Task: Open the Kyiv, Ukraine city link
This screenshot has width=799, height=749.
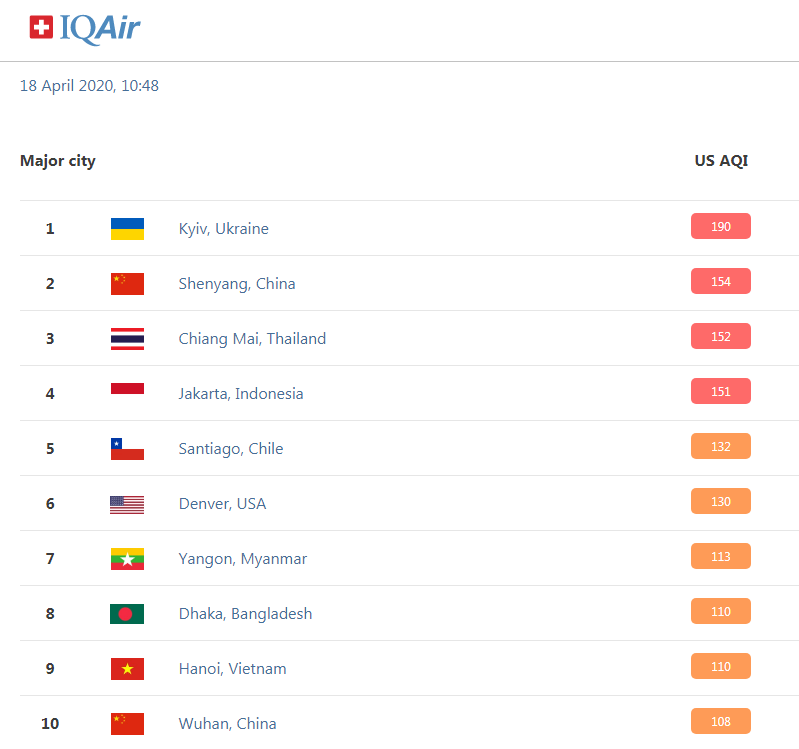Action: (x=223, y=229)
